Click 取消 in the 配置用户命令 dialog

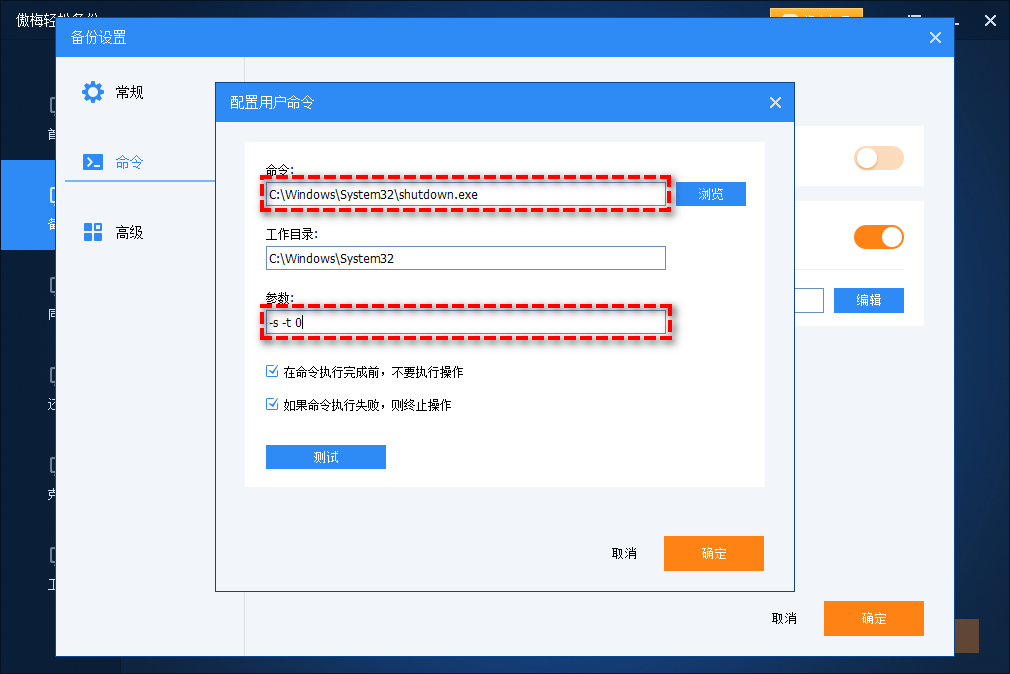(624, 553)
